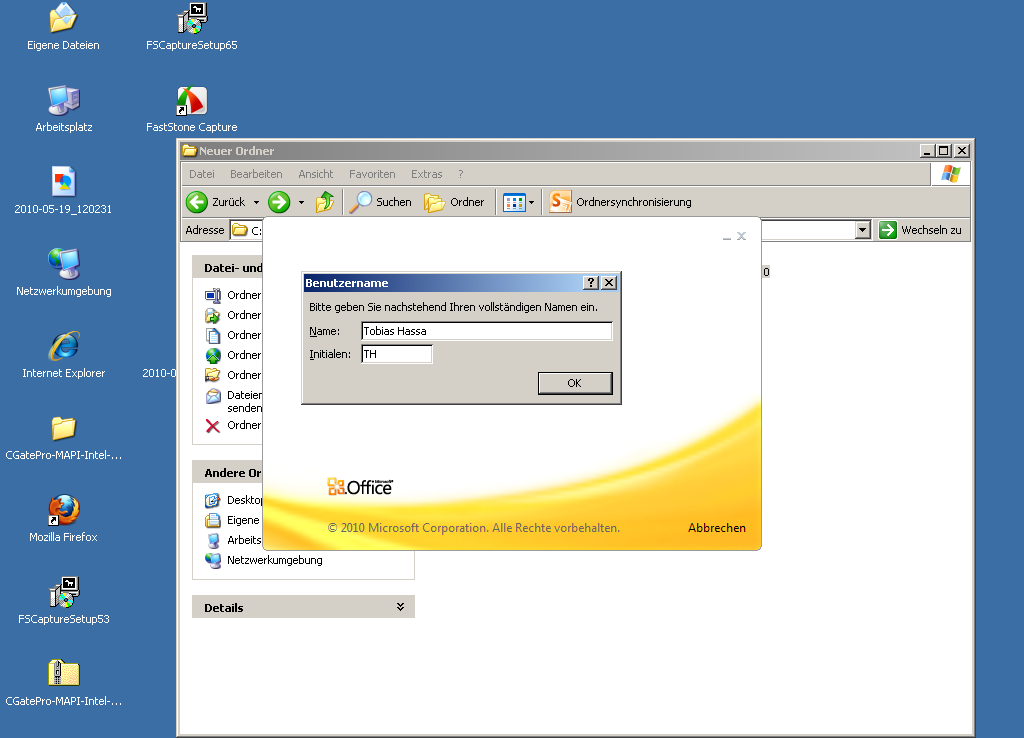This screenshot has height=738, width=1024.
Task: Select the Mozilla Firefox desktop icon
Action: (x=63, y=511)
